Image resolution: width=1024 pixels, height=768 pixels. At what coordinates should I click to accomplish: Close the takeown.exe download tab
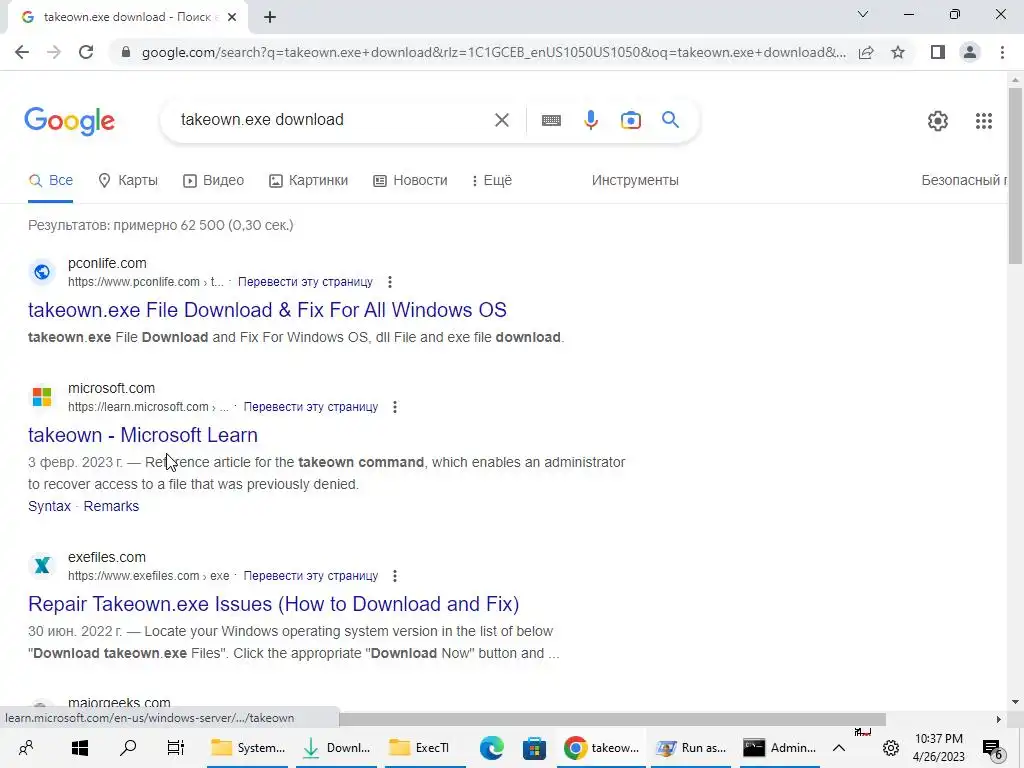pyautogui.click(x=232, y=17)
